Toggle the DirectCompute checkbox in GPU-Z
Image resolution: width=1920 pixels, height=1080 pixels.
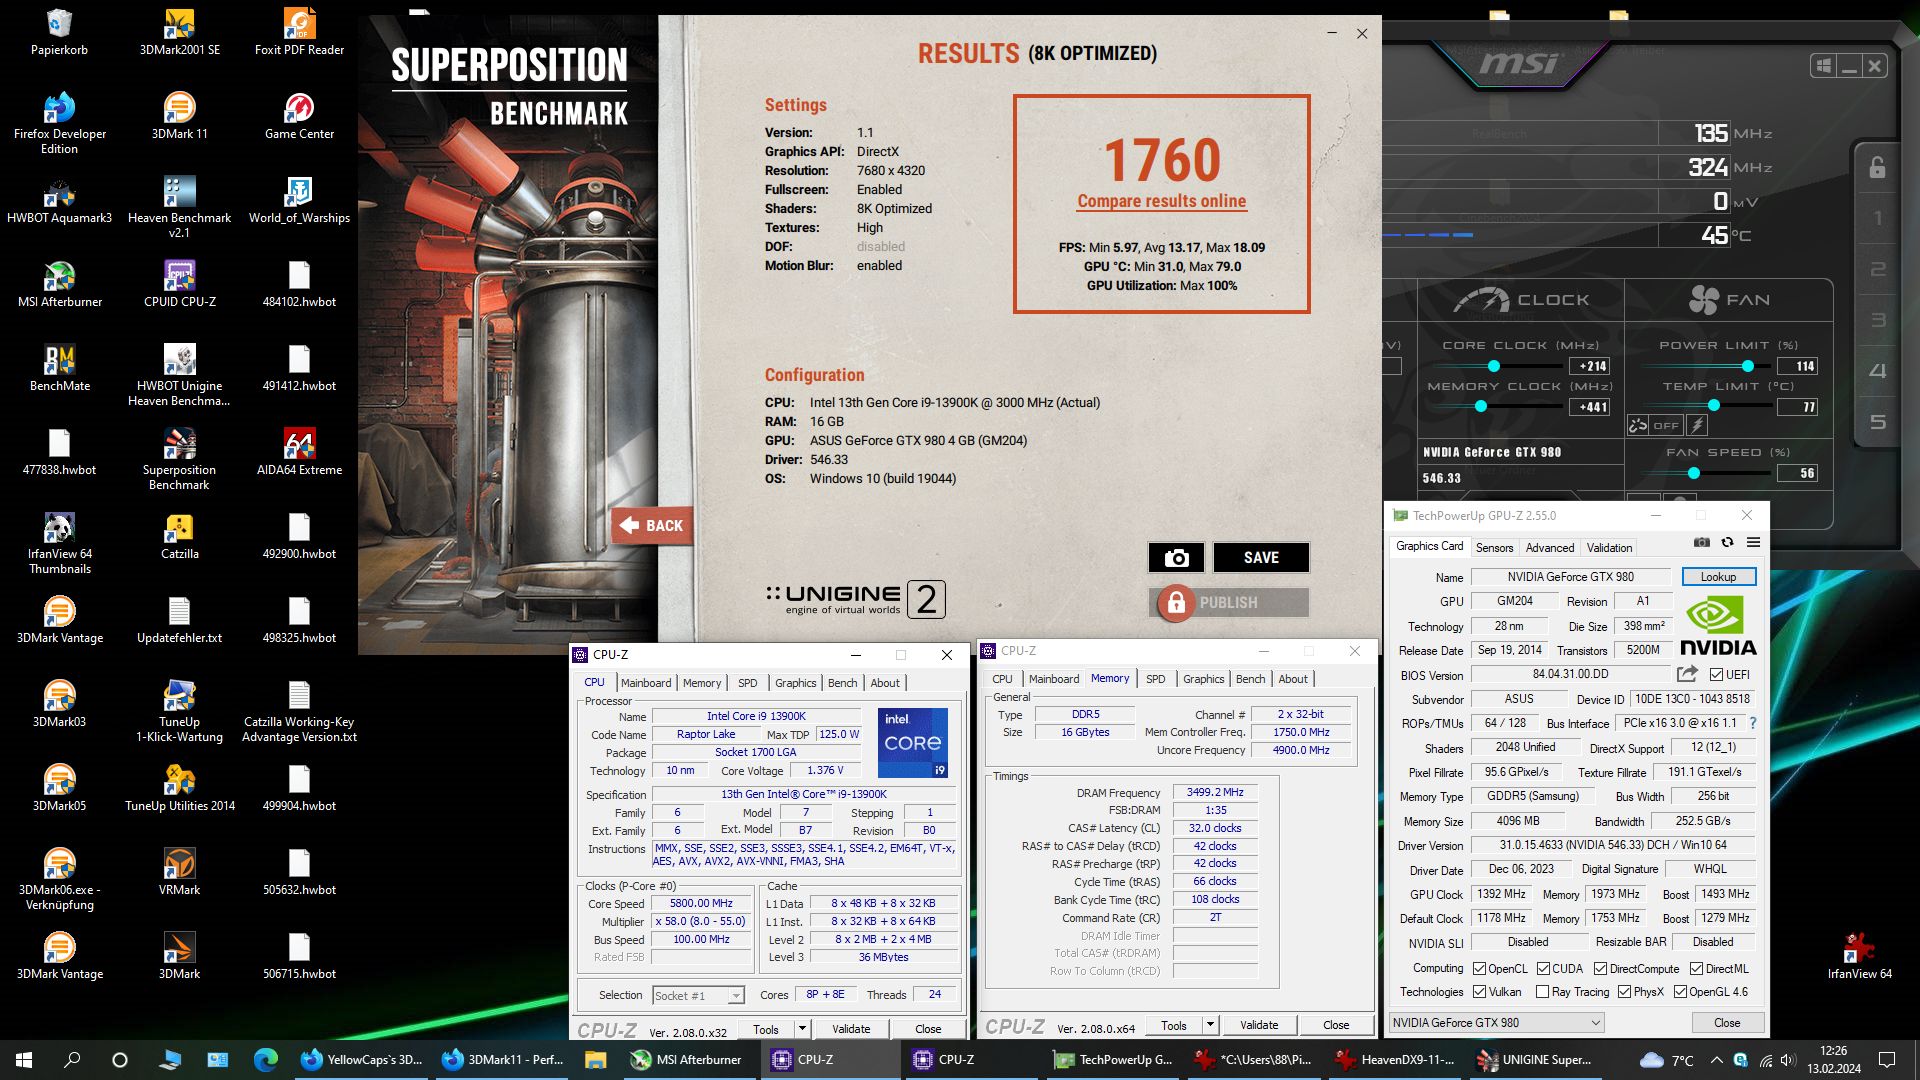(x=1600, y=968)
